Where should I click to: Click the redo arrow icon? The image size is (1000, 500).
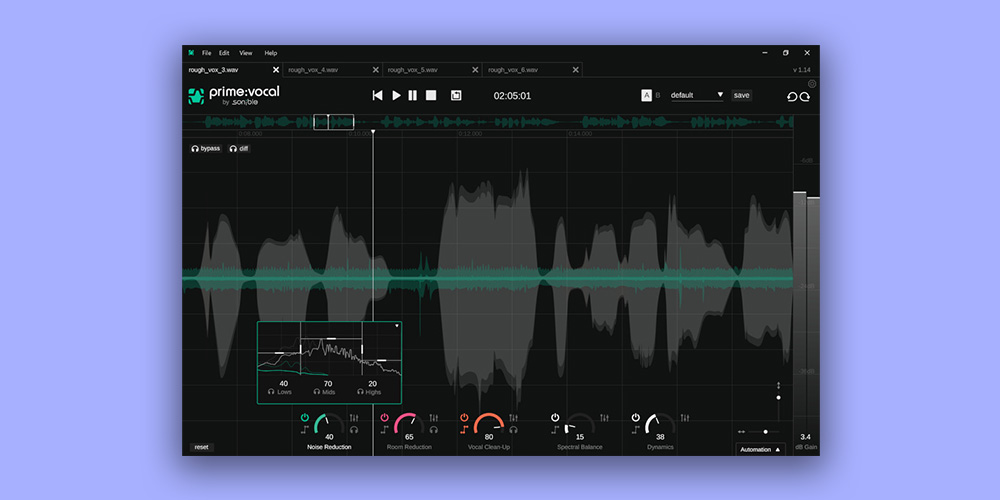coord(805,96)
